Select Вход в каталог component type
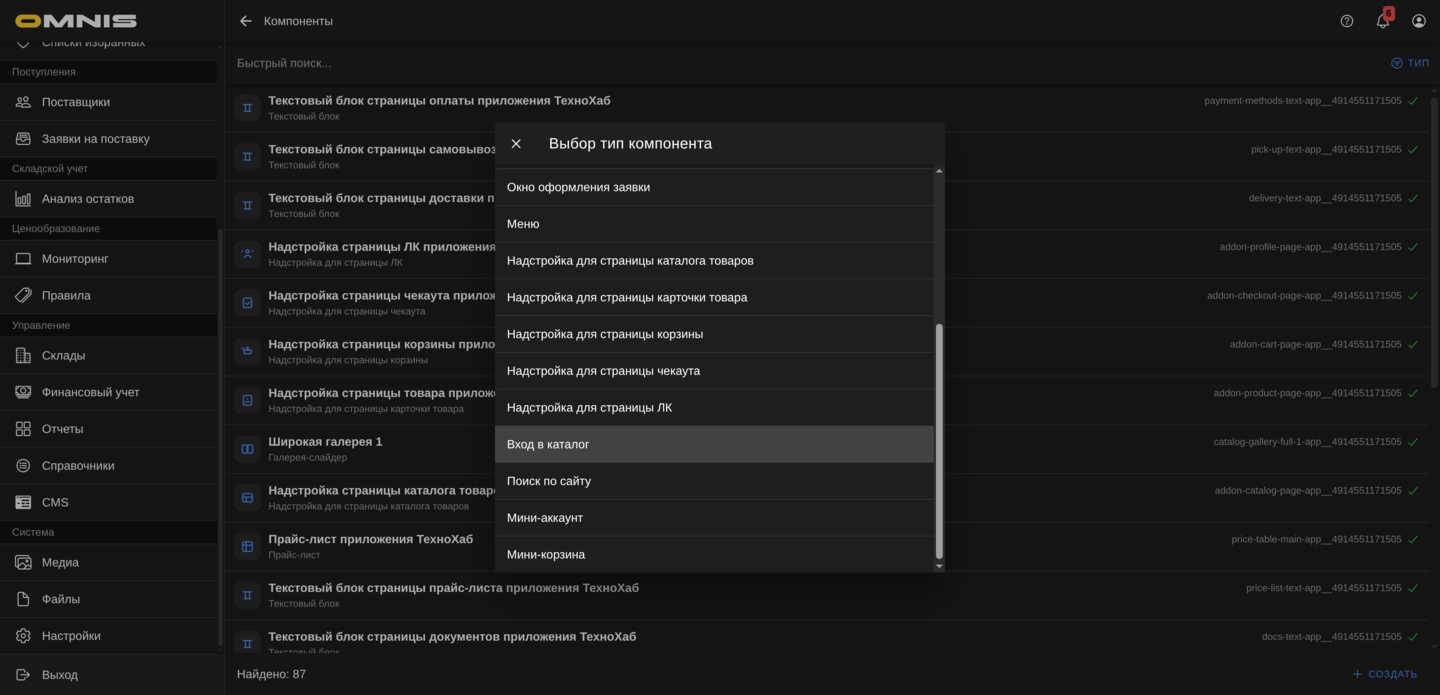1440x695 pixels. pyautogui.click(x=714, y=444)
